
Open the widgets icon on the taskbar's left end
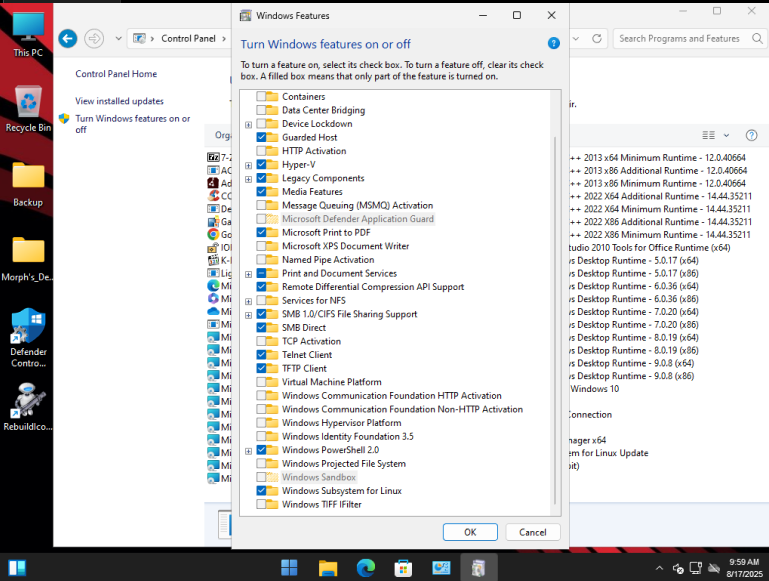[x=17, y=568]
